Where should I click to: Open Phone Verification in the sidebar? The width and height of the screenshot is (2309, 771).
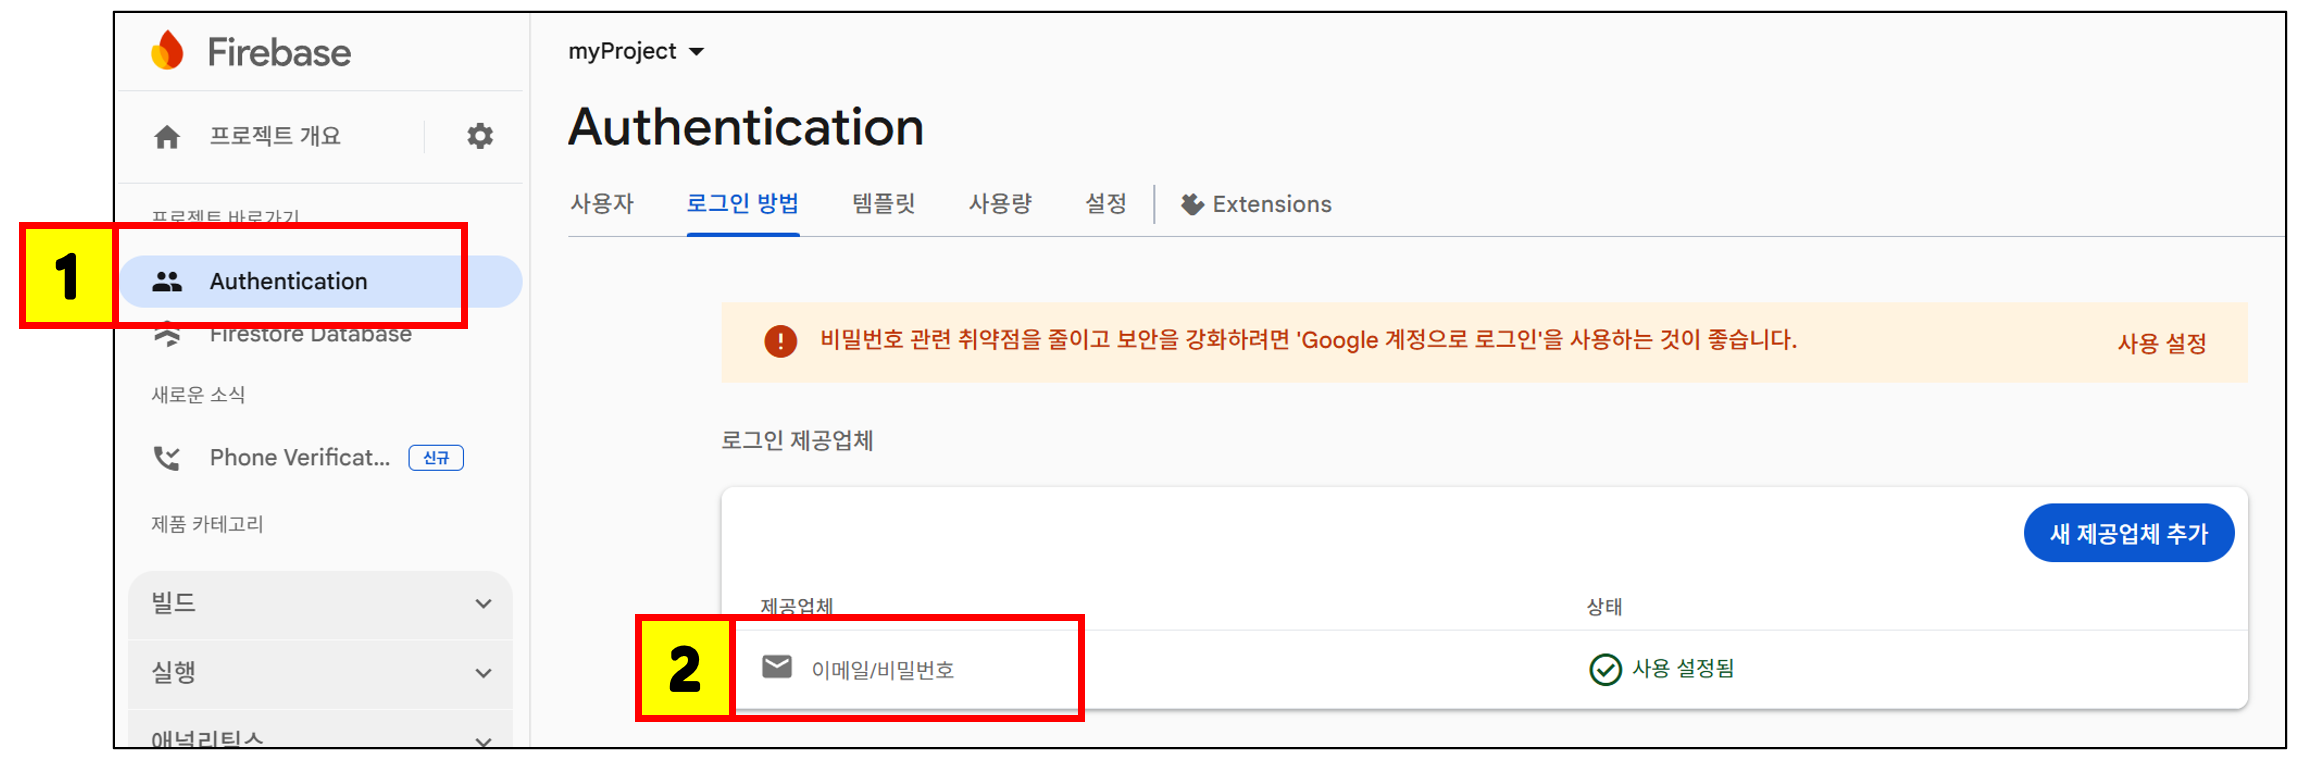300,458
